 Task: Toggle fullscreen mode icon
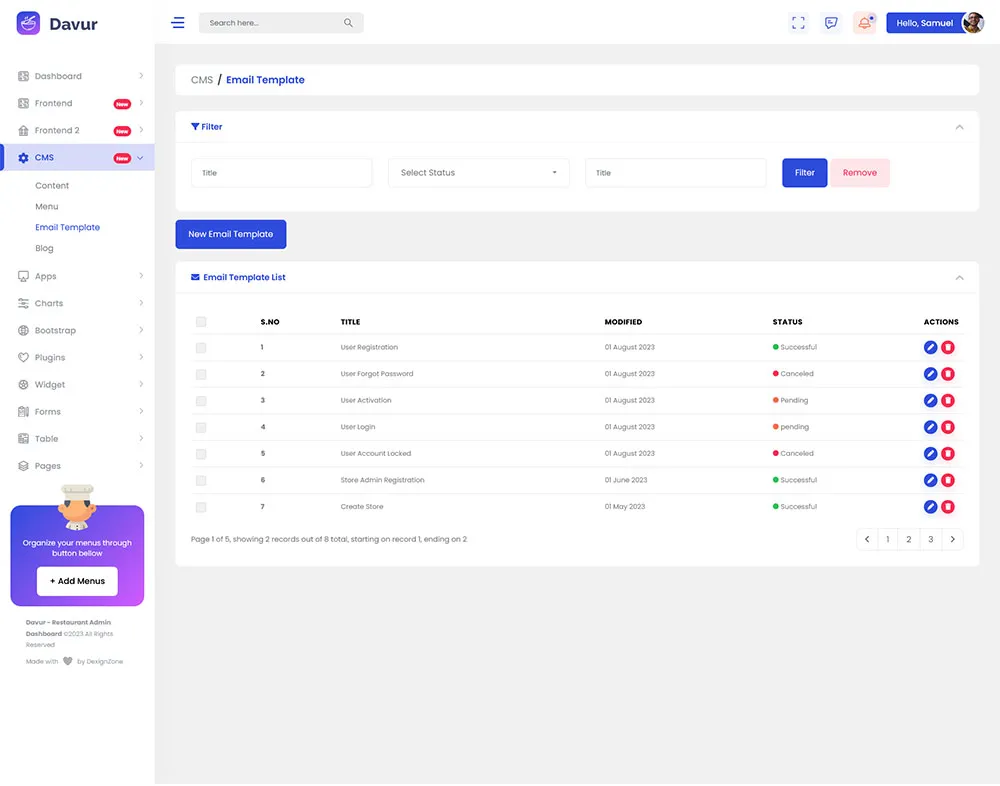[x=798, y=23]
